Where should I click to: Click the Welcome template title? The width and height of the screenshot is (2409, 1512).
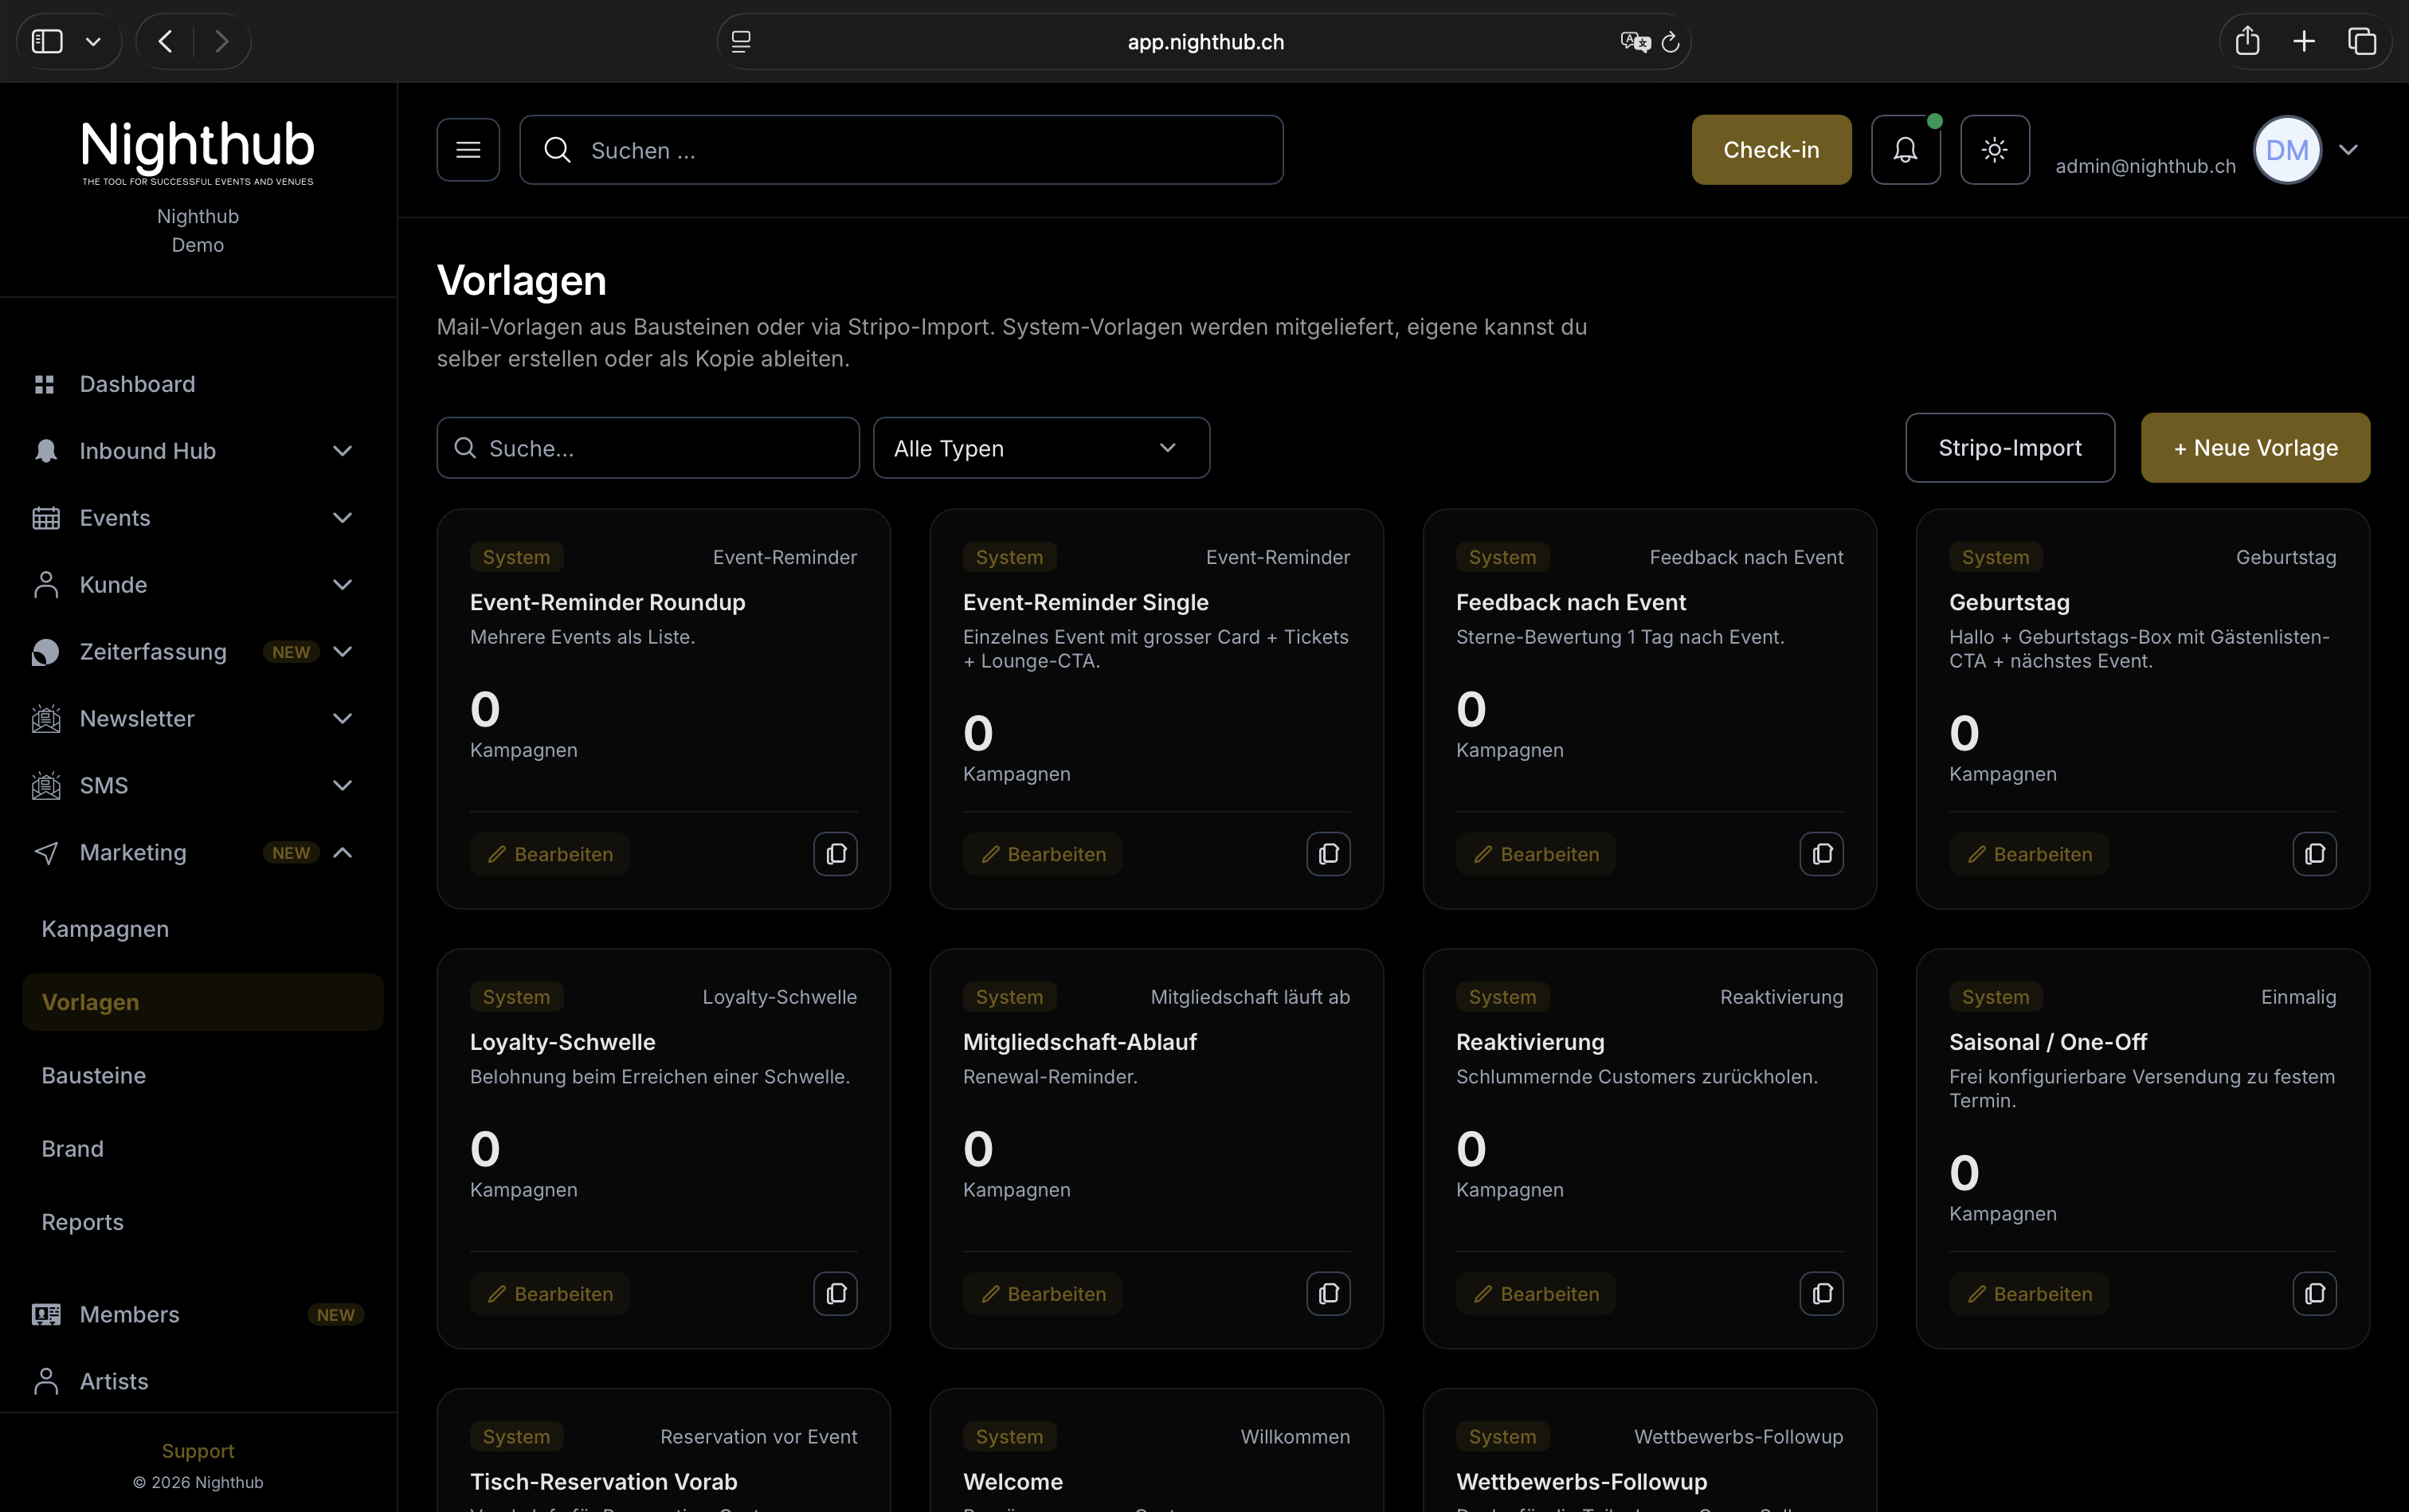point(1013,1482)
